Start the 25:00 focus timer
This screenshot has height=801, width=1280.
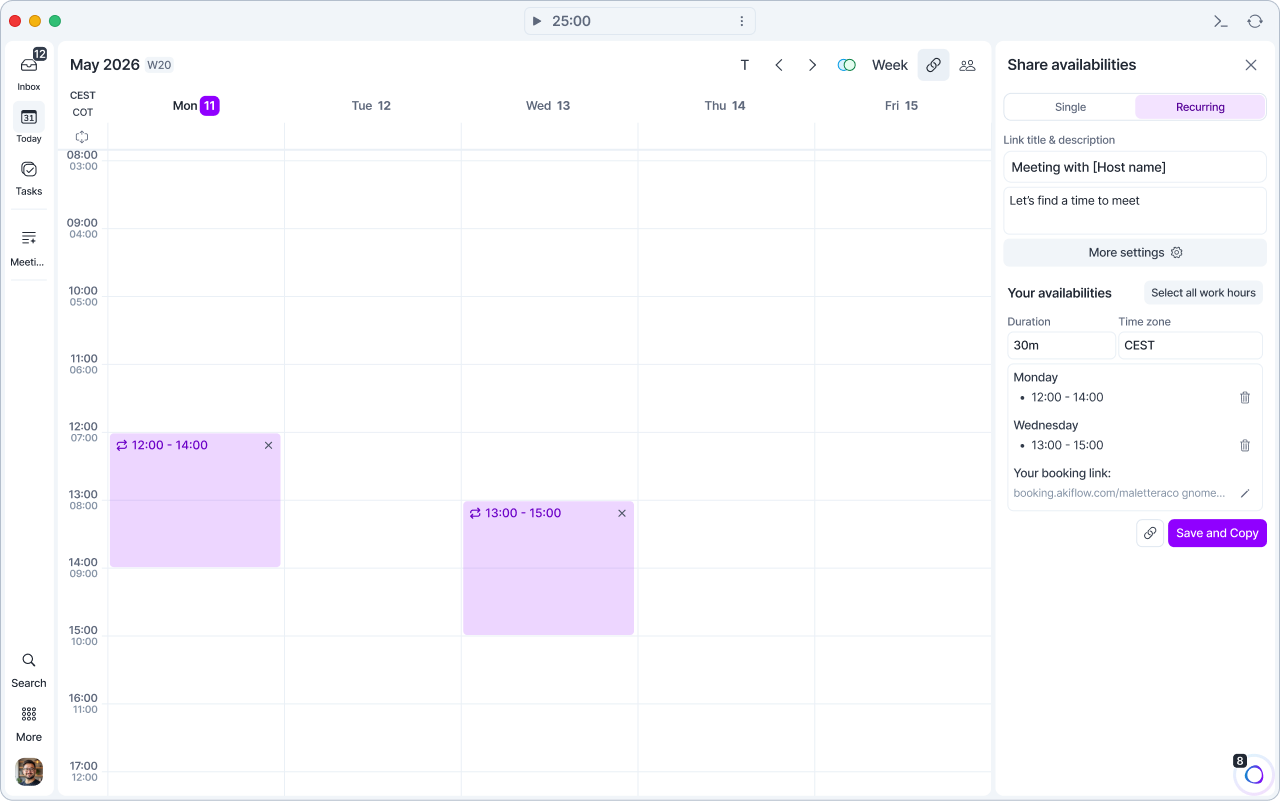[537, 21]
